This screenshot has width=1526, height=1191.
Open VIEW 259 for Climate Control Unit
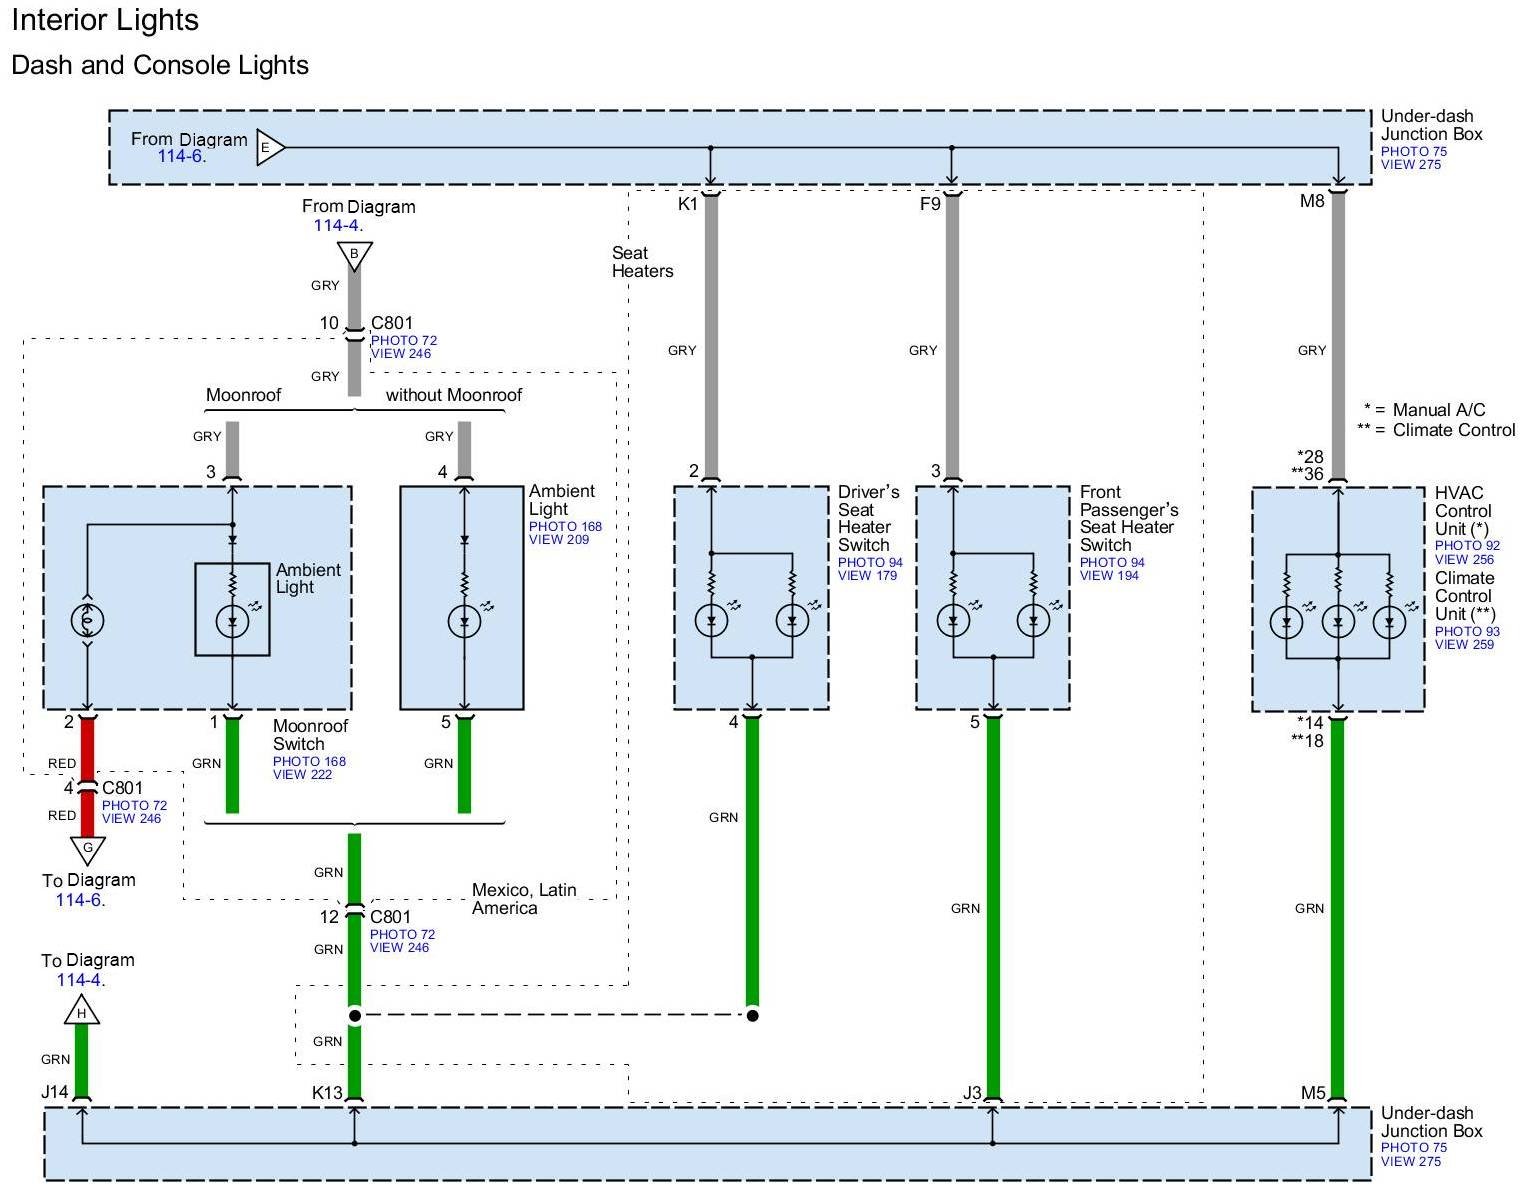tap(1465, 645)
